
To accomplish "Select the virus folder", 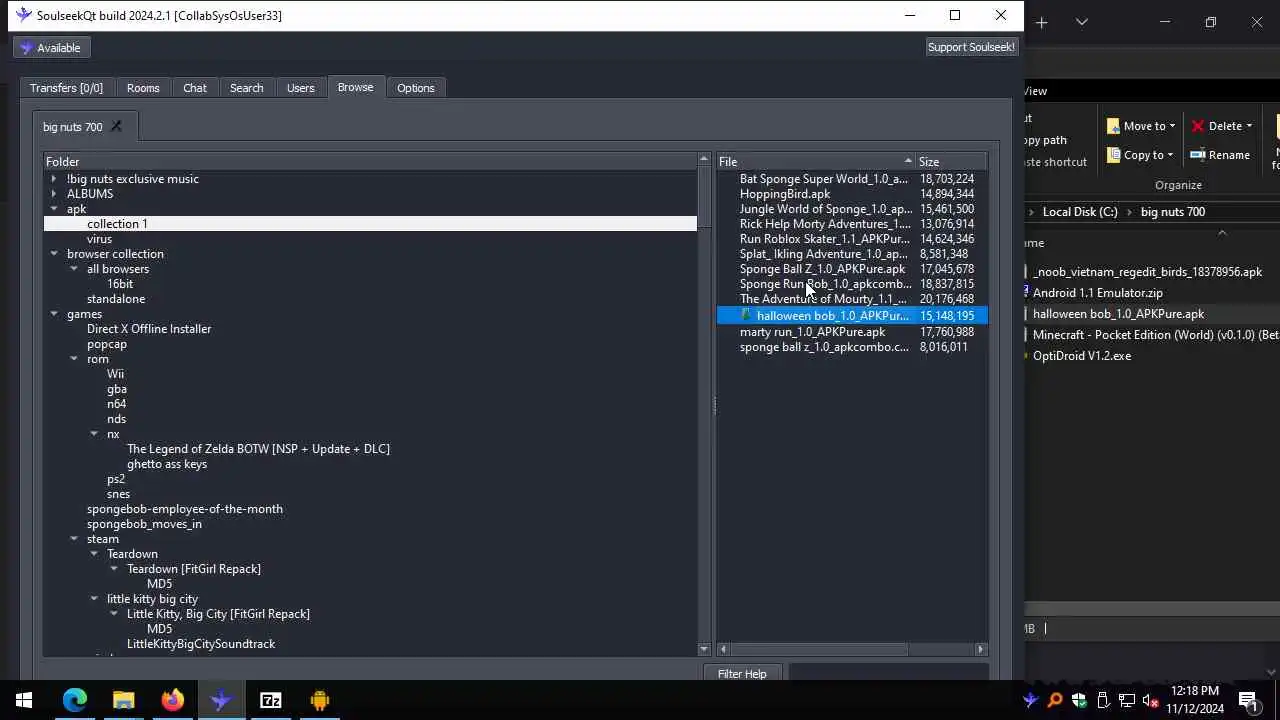I will click(99, 239).
